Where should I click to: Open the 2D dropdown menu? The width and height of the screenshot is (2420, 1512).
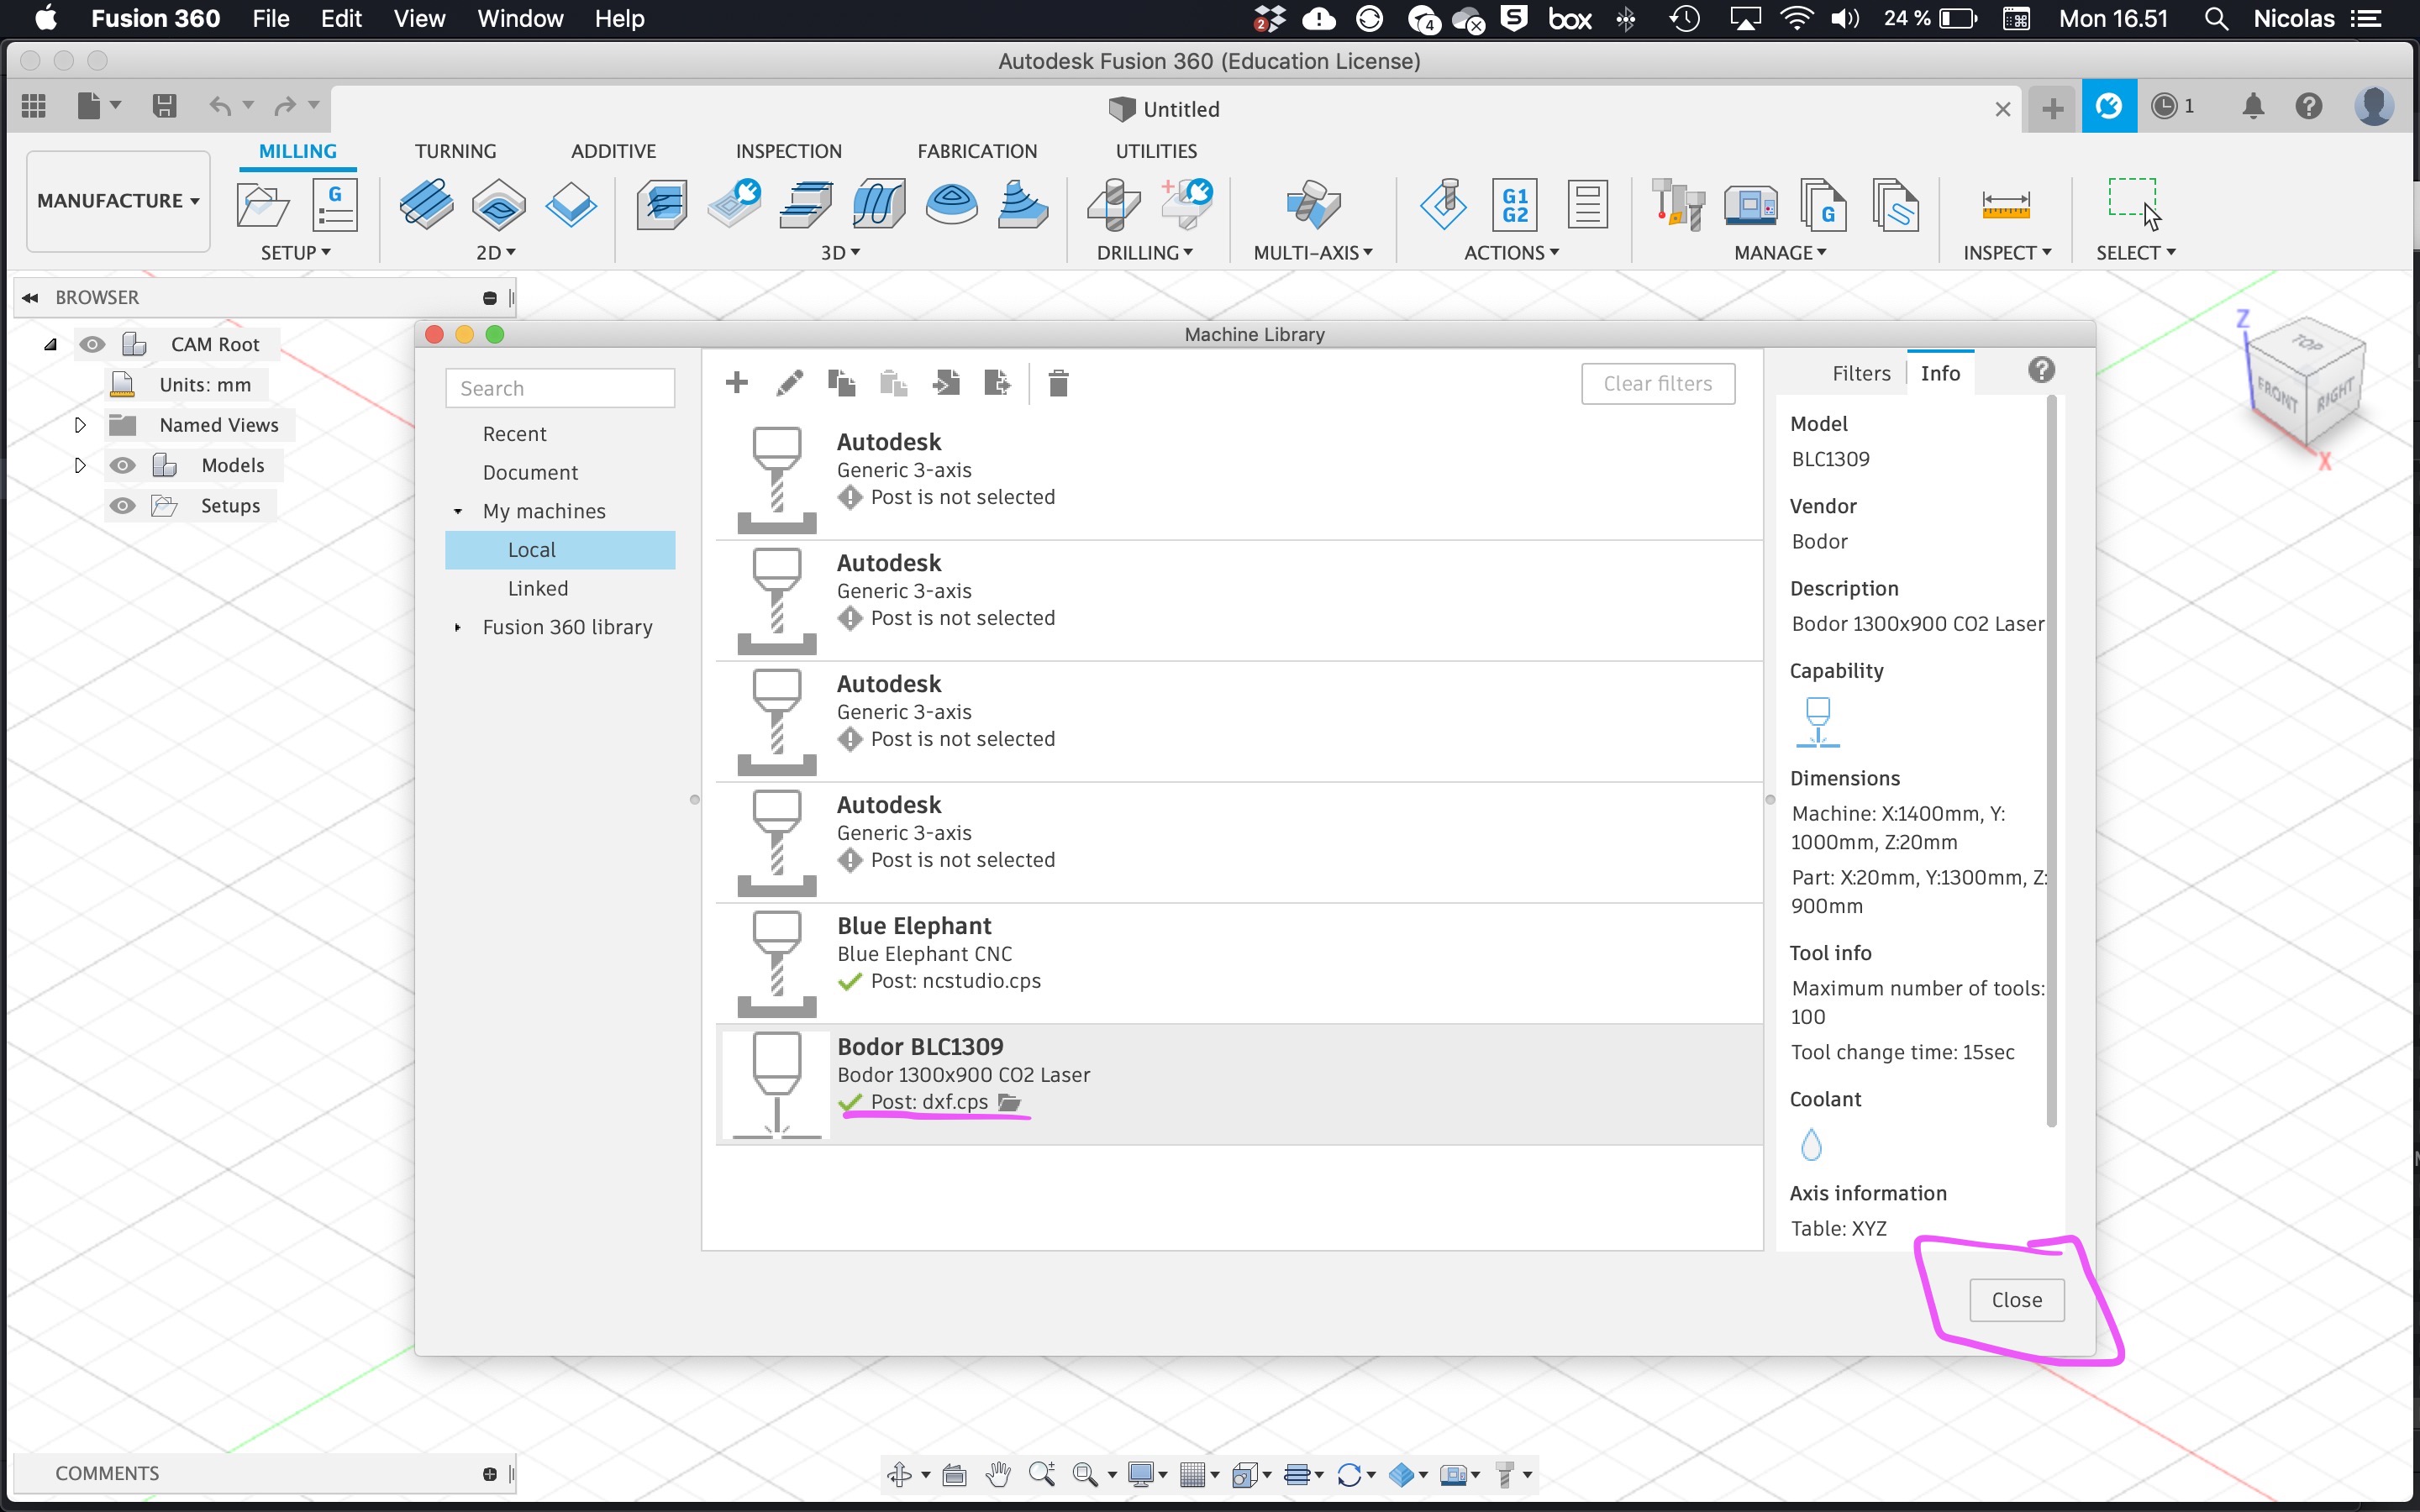pyautogui.click(x=496, y=253)
